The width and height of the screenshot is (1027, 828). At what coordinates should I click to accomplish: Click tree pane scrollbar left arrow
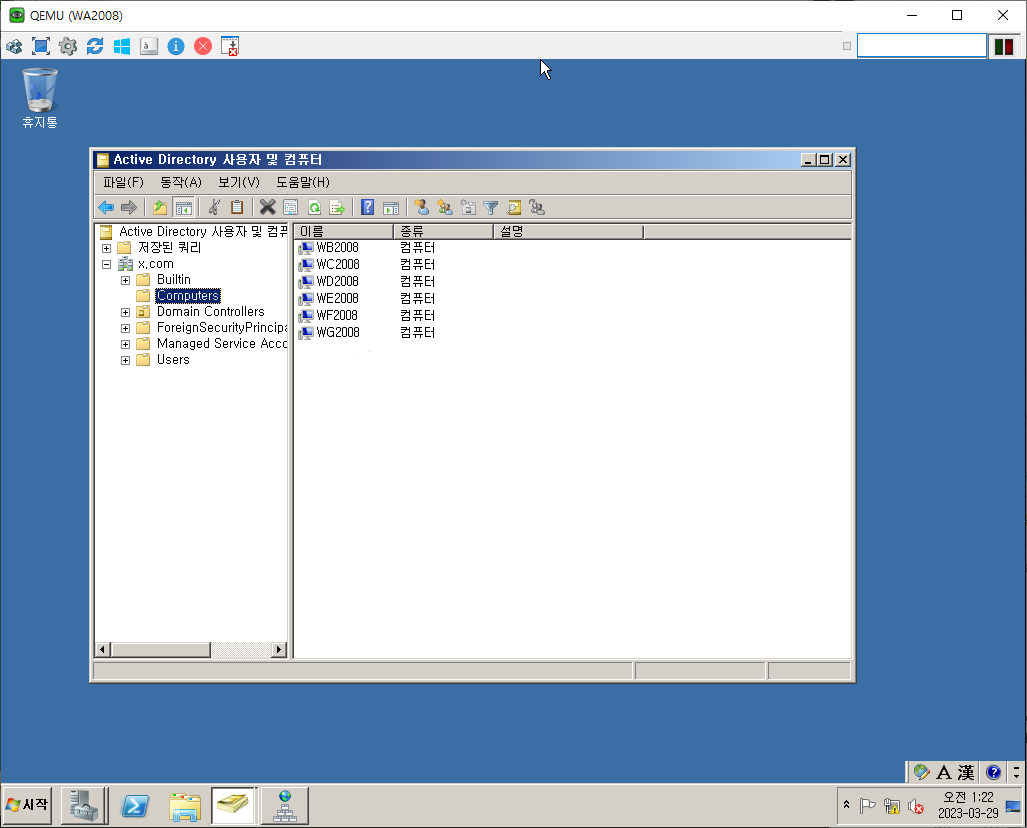(102, 650)
